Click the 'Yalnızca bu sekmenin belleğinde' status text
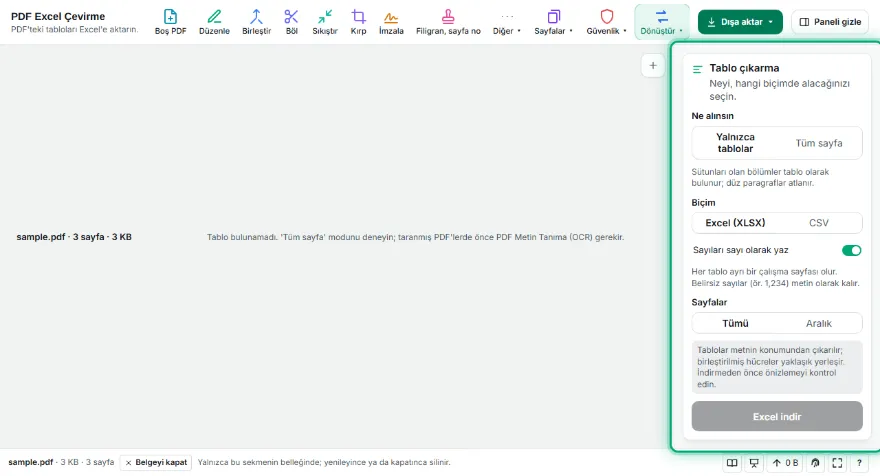880x476 pixels. coord(324,463)
